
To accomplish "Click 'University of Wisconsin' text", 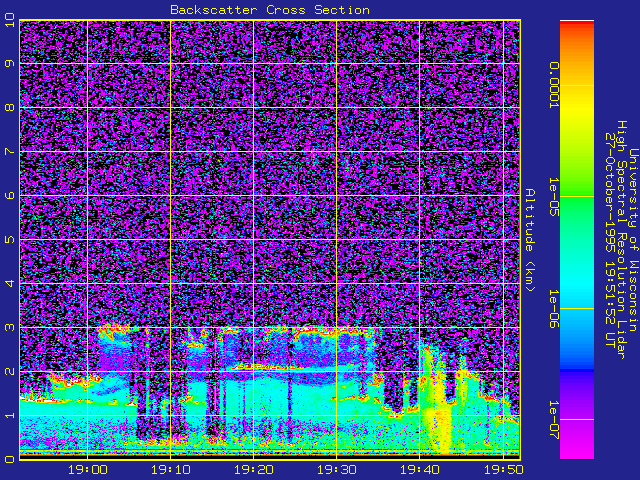I will [633, 240].
